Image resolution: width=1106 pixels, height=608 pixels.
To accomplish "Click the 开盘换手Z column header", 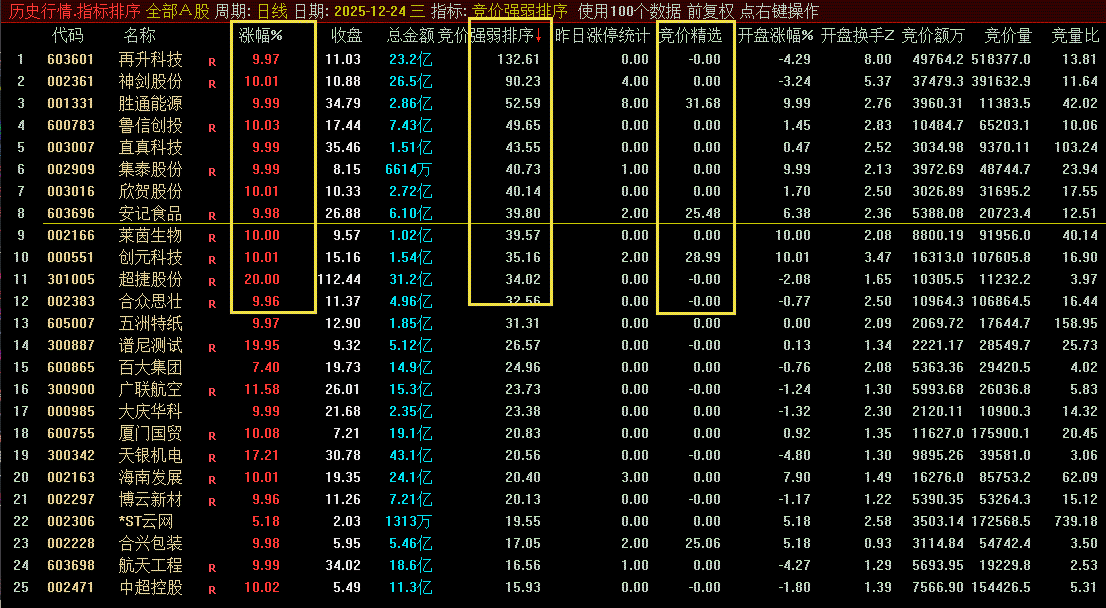I will click(x=858, y=35).
